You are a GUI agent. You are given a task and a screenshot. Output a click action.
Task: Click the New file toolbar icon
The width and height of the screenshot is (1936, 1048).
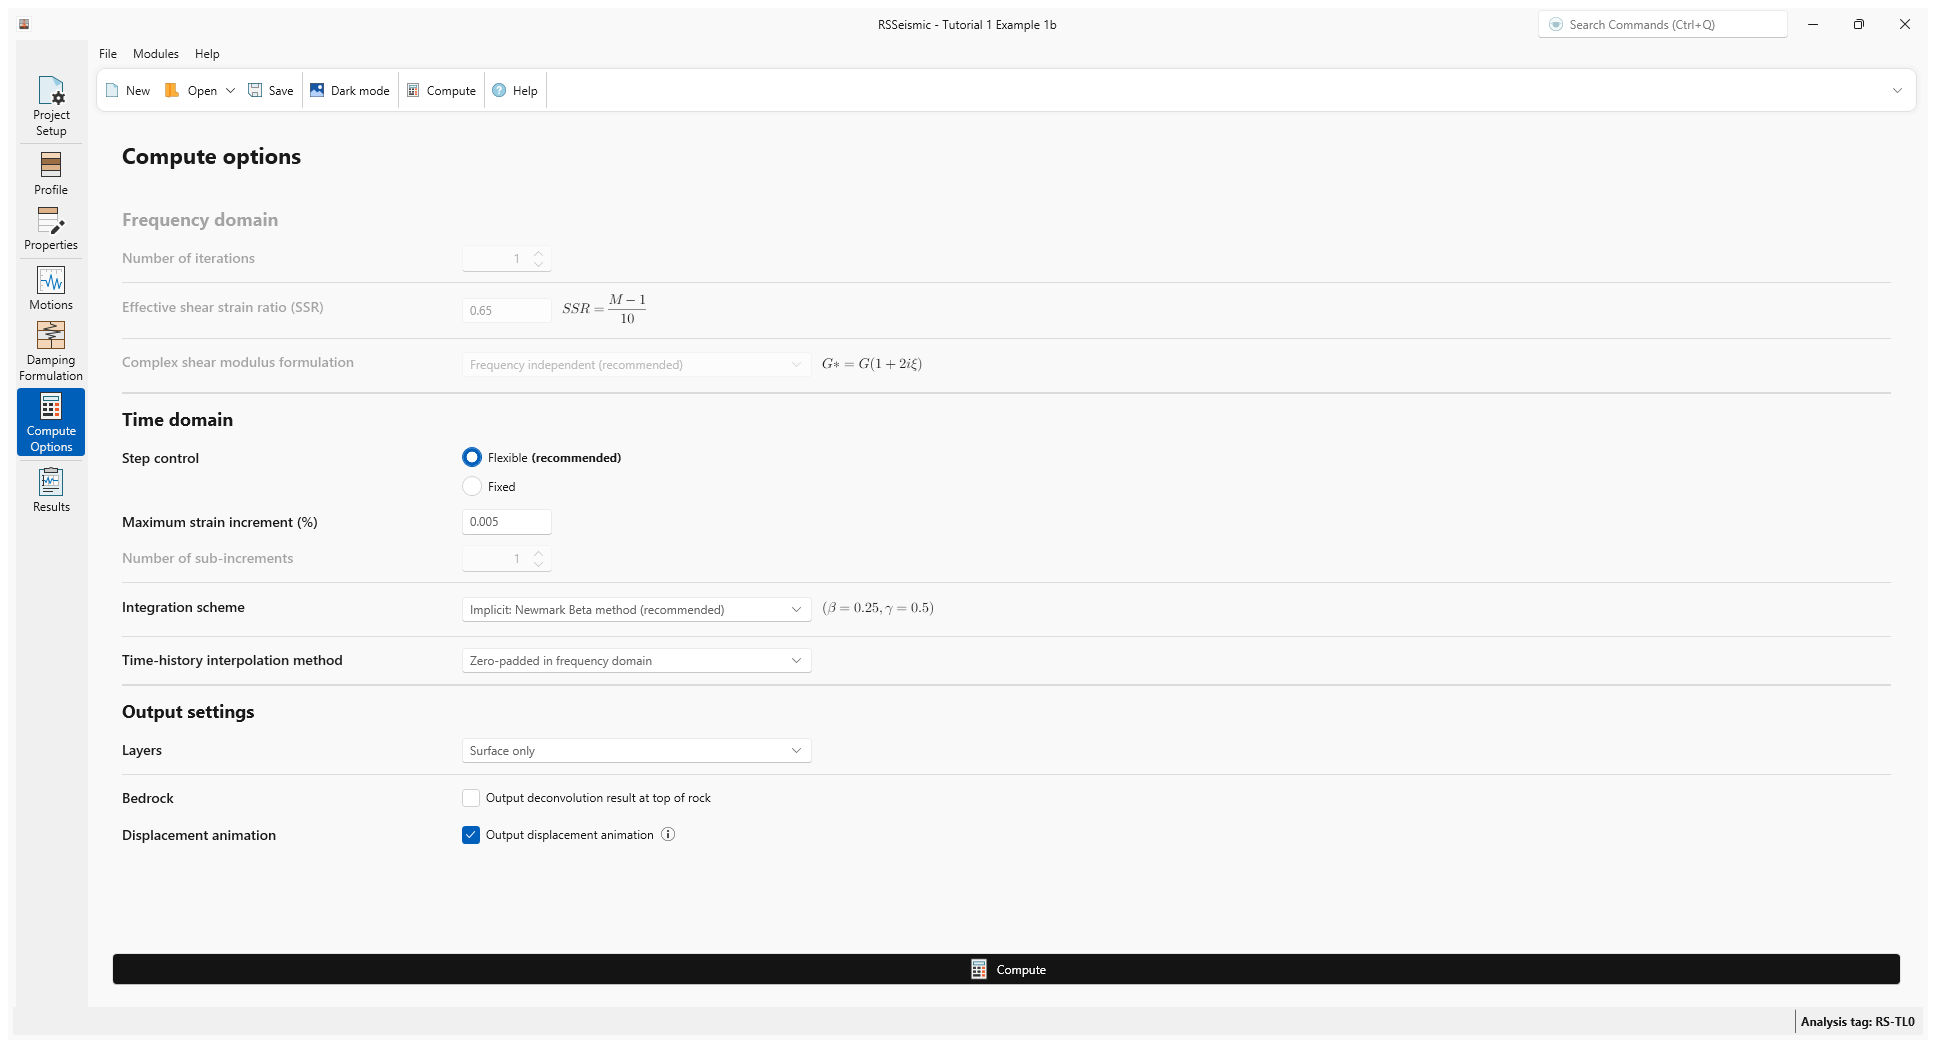(x=112, y=90)
